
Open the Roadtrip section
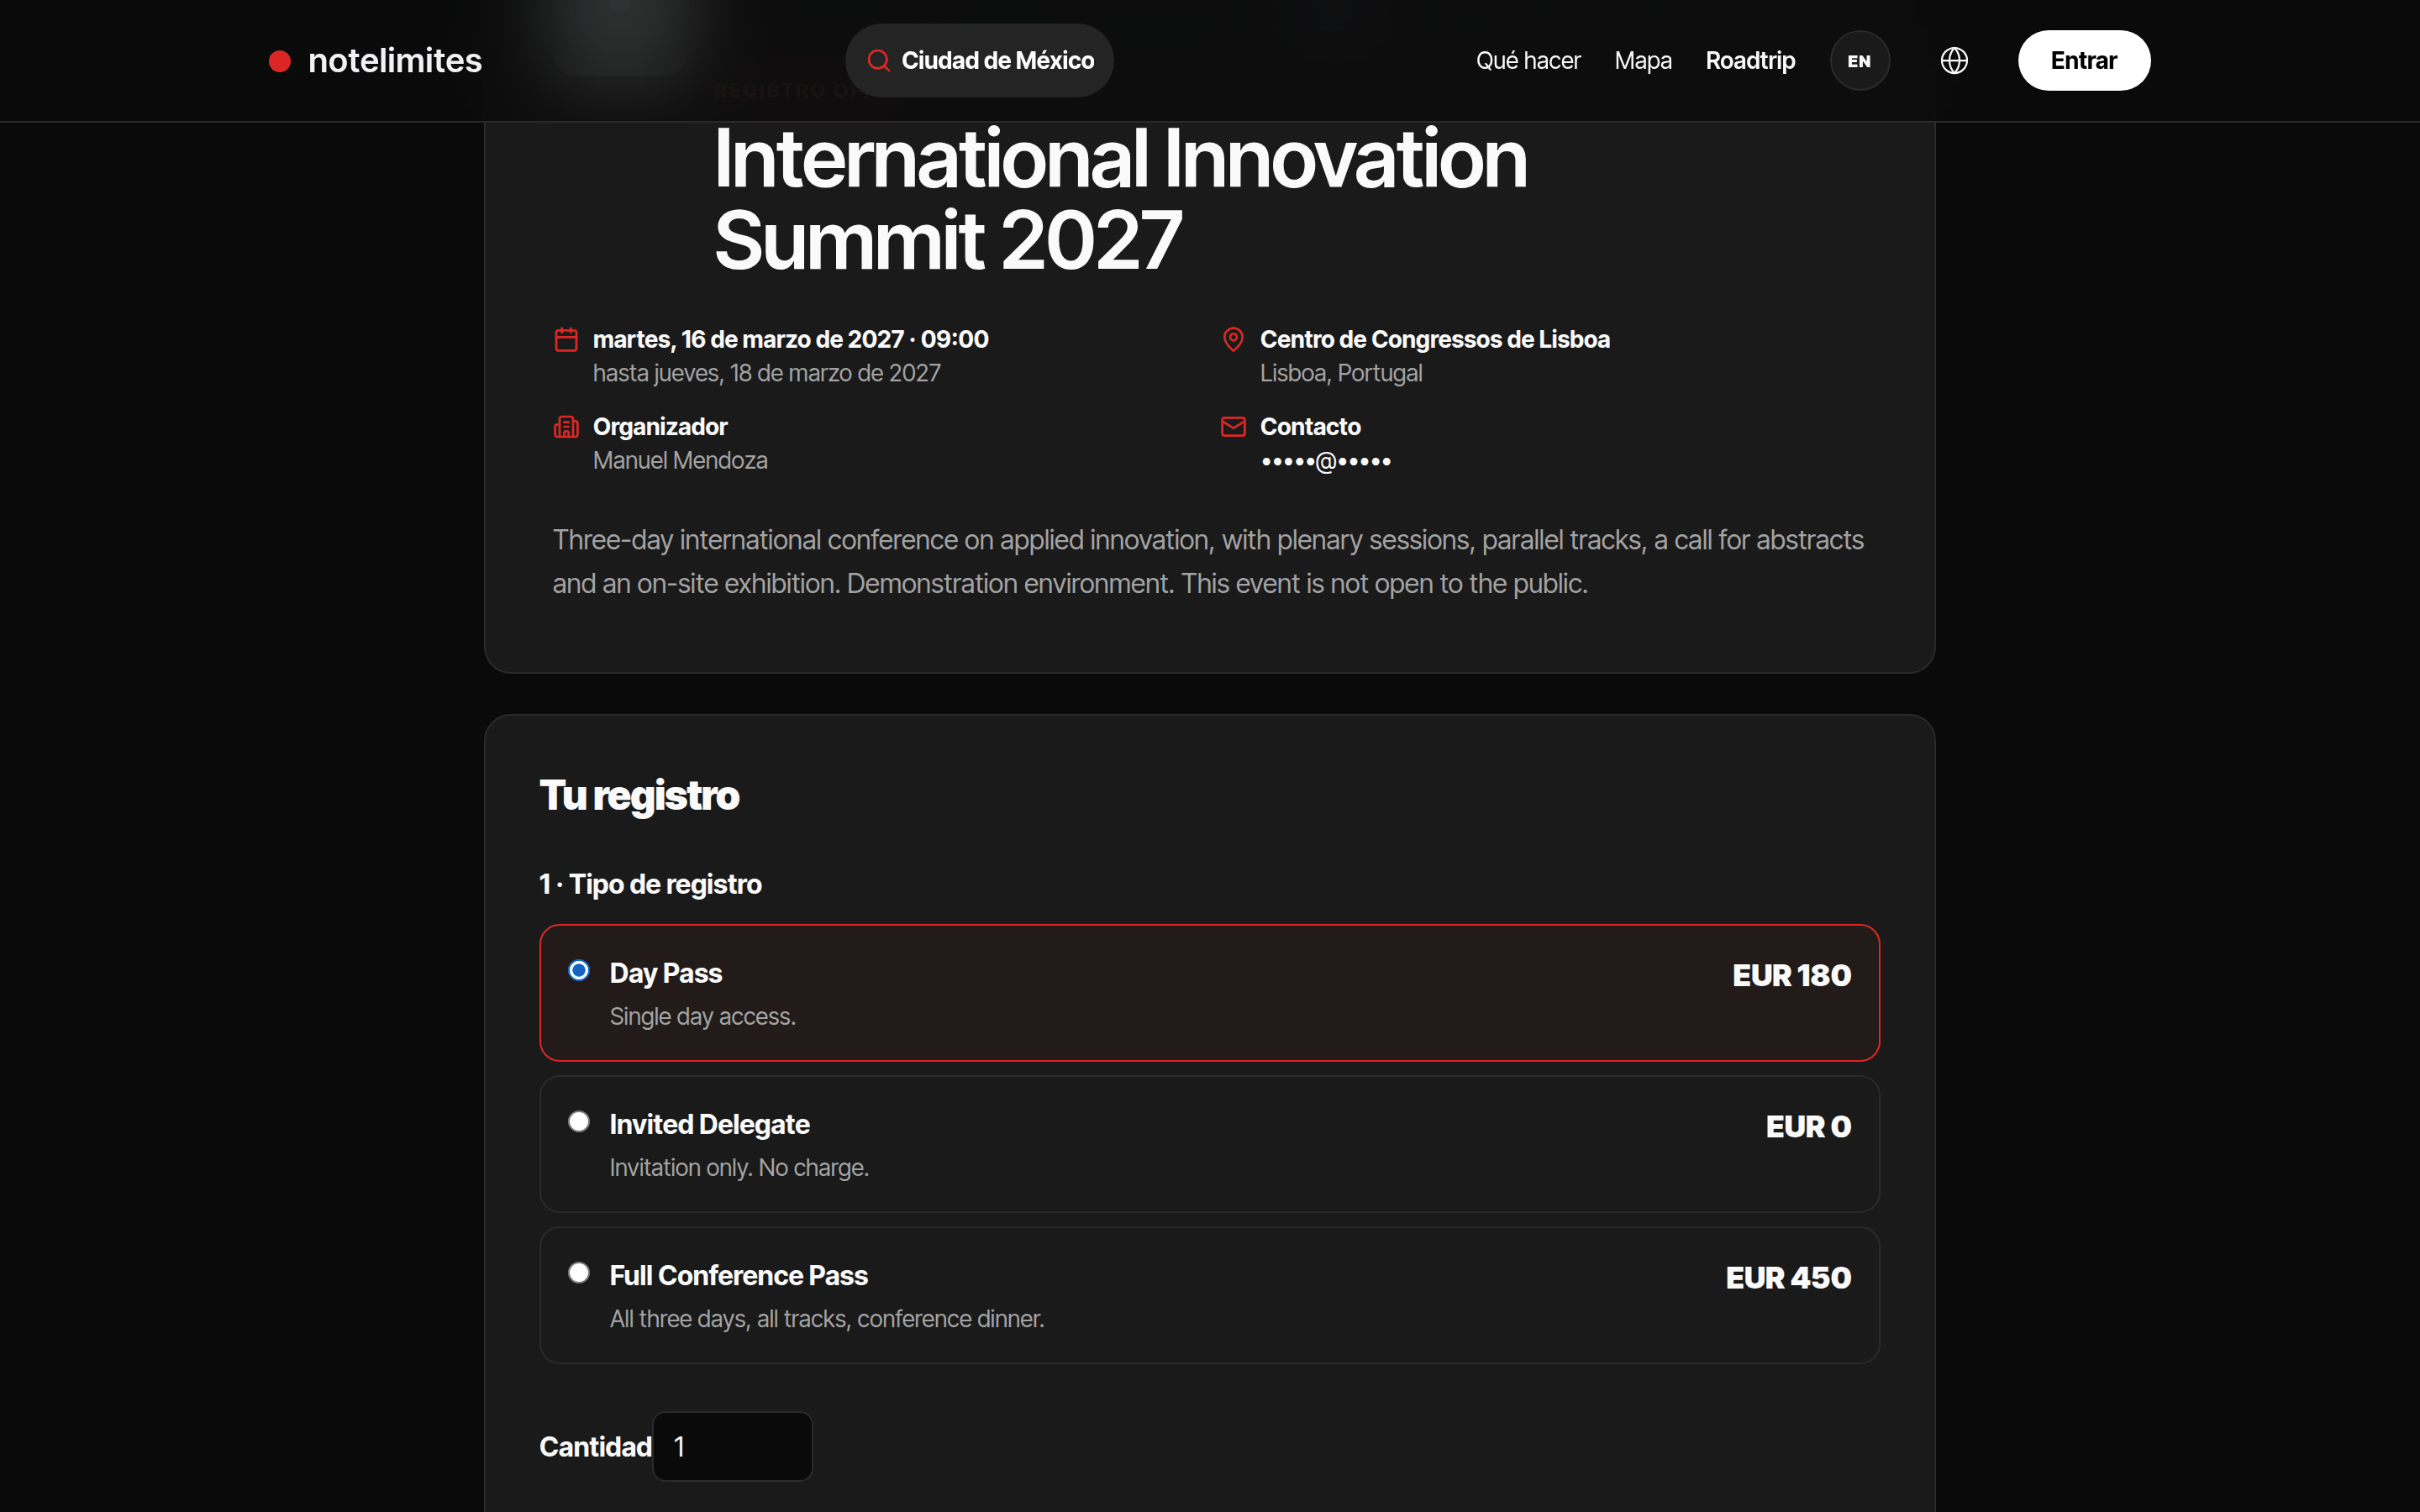[1750, 61]
